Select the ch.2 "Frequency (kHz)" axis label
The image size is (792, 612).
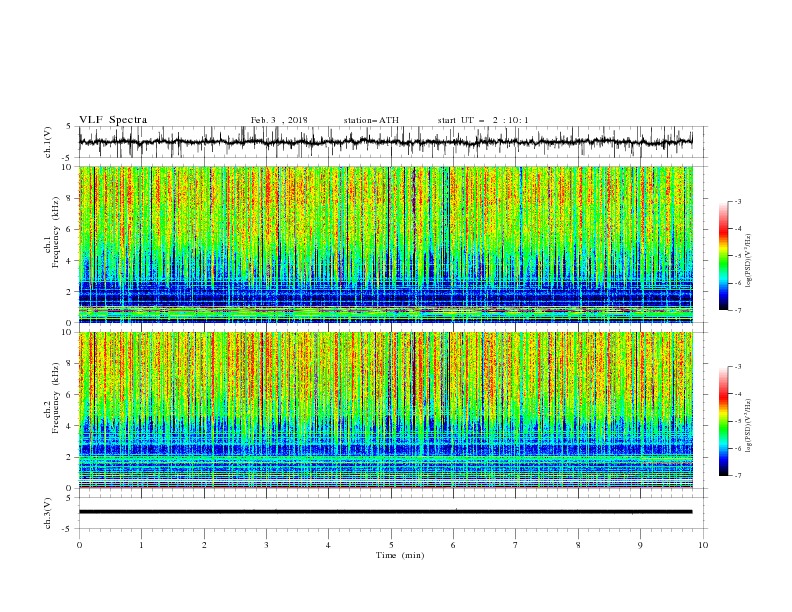tap(55, 398)
